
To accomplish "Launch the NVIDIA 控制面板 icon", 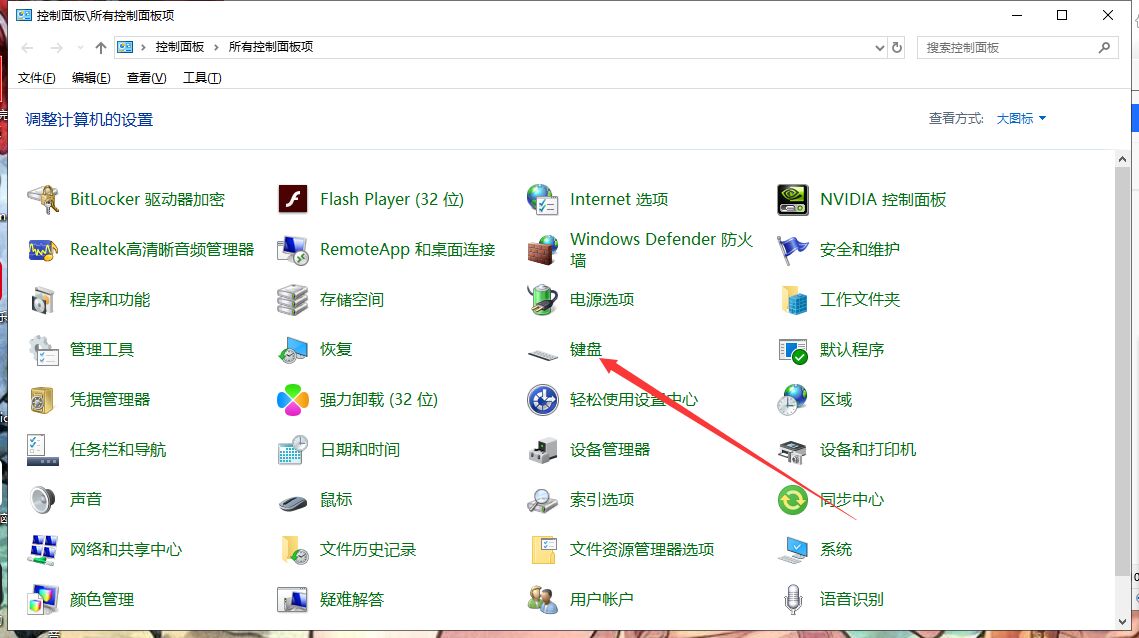I will 793,199.
